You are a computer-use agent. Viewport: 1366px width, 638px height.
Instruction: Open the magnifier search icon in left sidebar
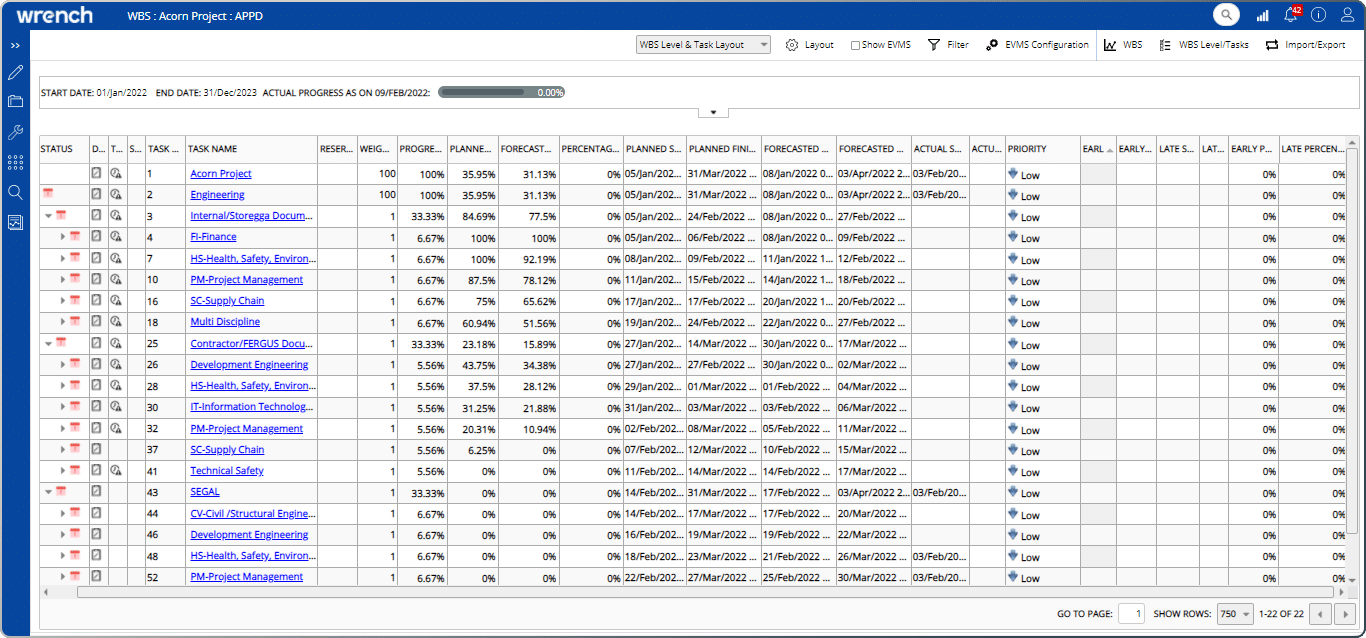click(x=15, y=192)
